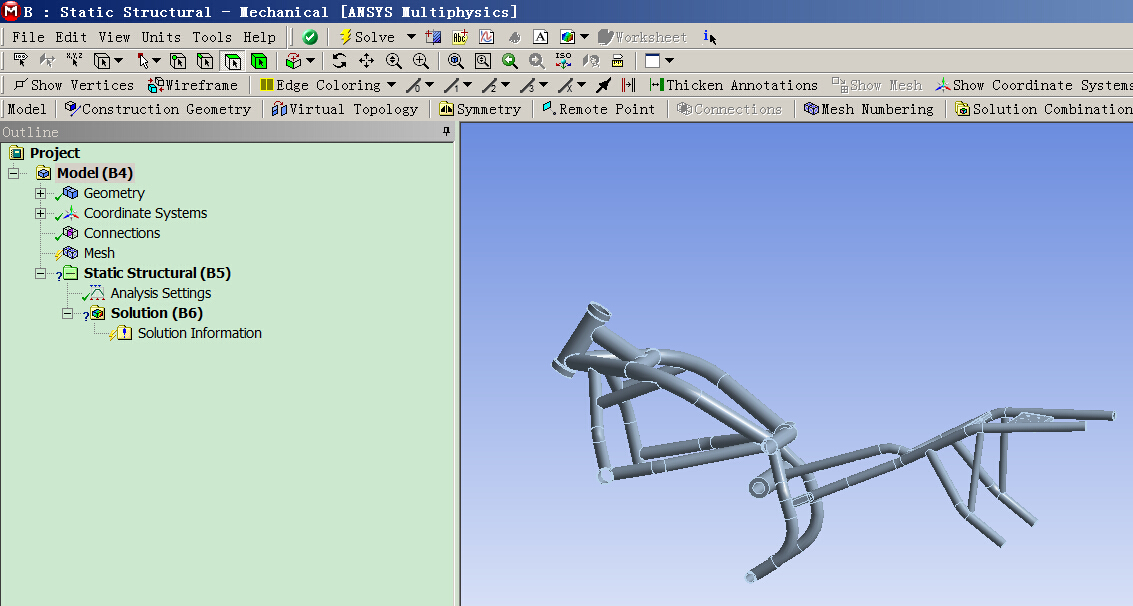
Task: Click the green Previous View arrow icon
Action: pyautogui.click(x=509, y=61)
